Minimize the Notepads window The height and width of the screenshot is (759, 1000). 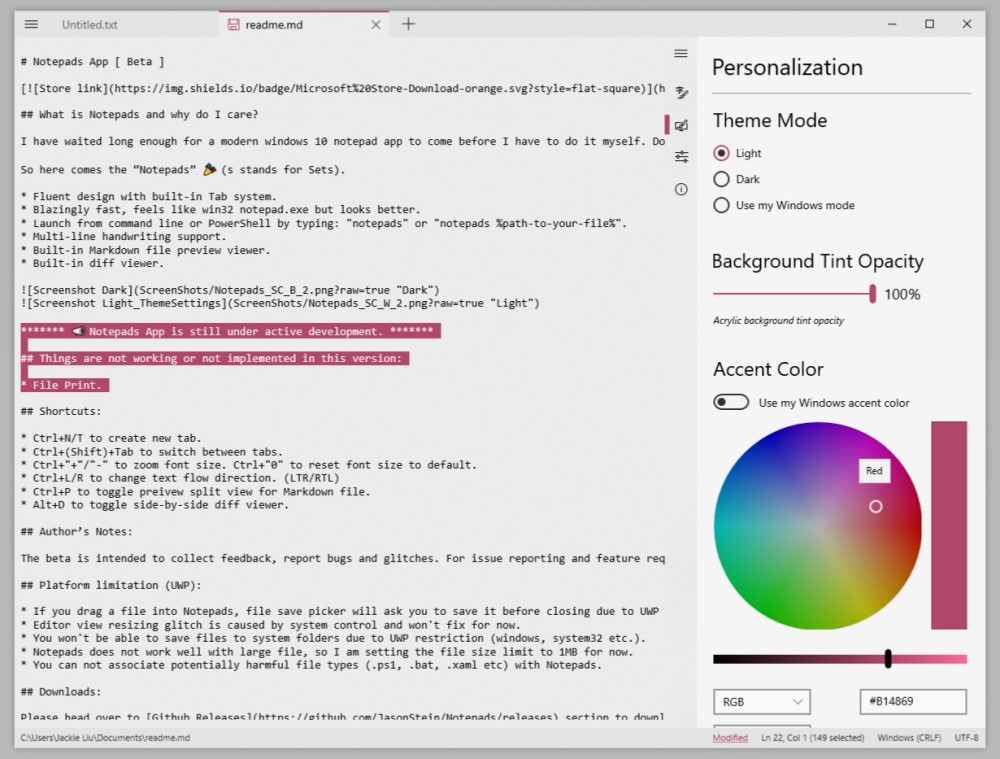pyautogui.click(x=892, y=24)
